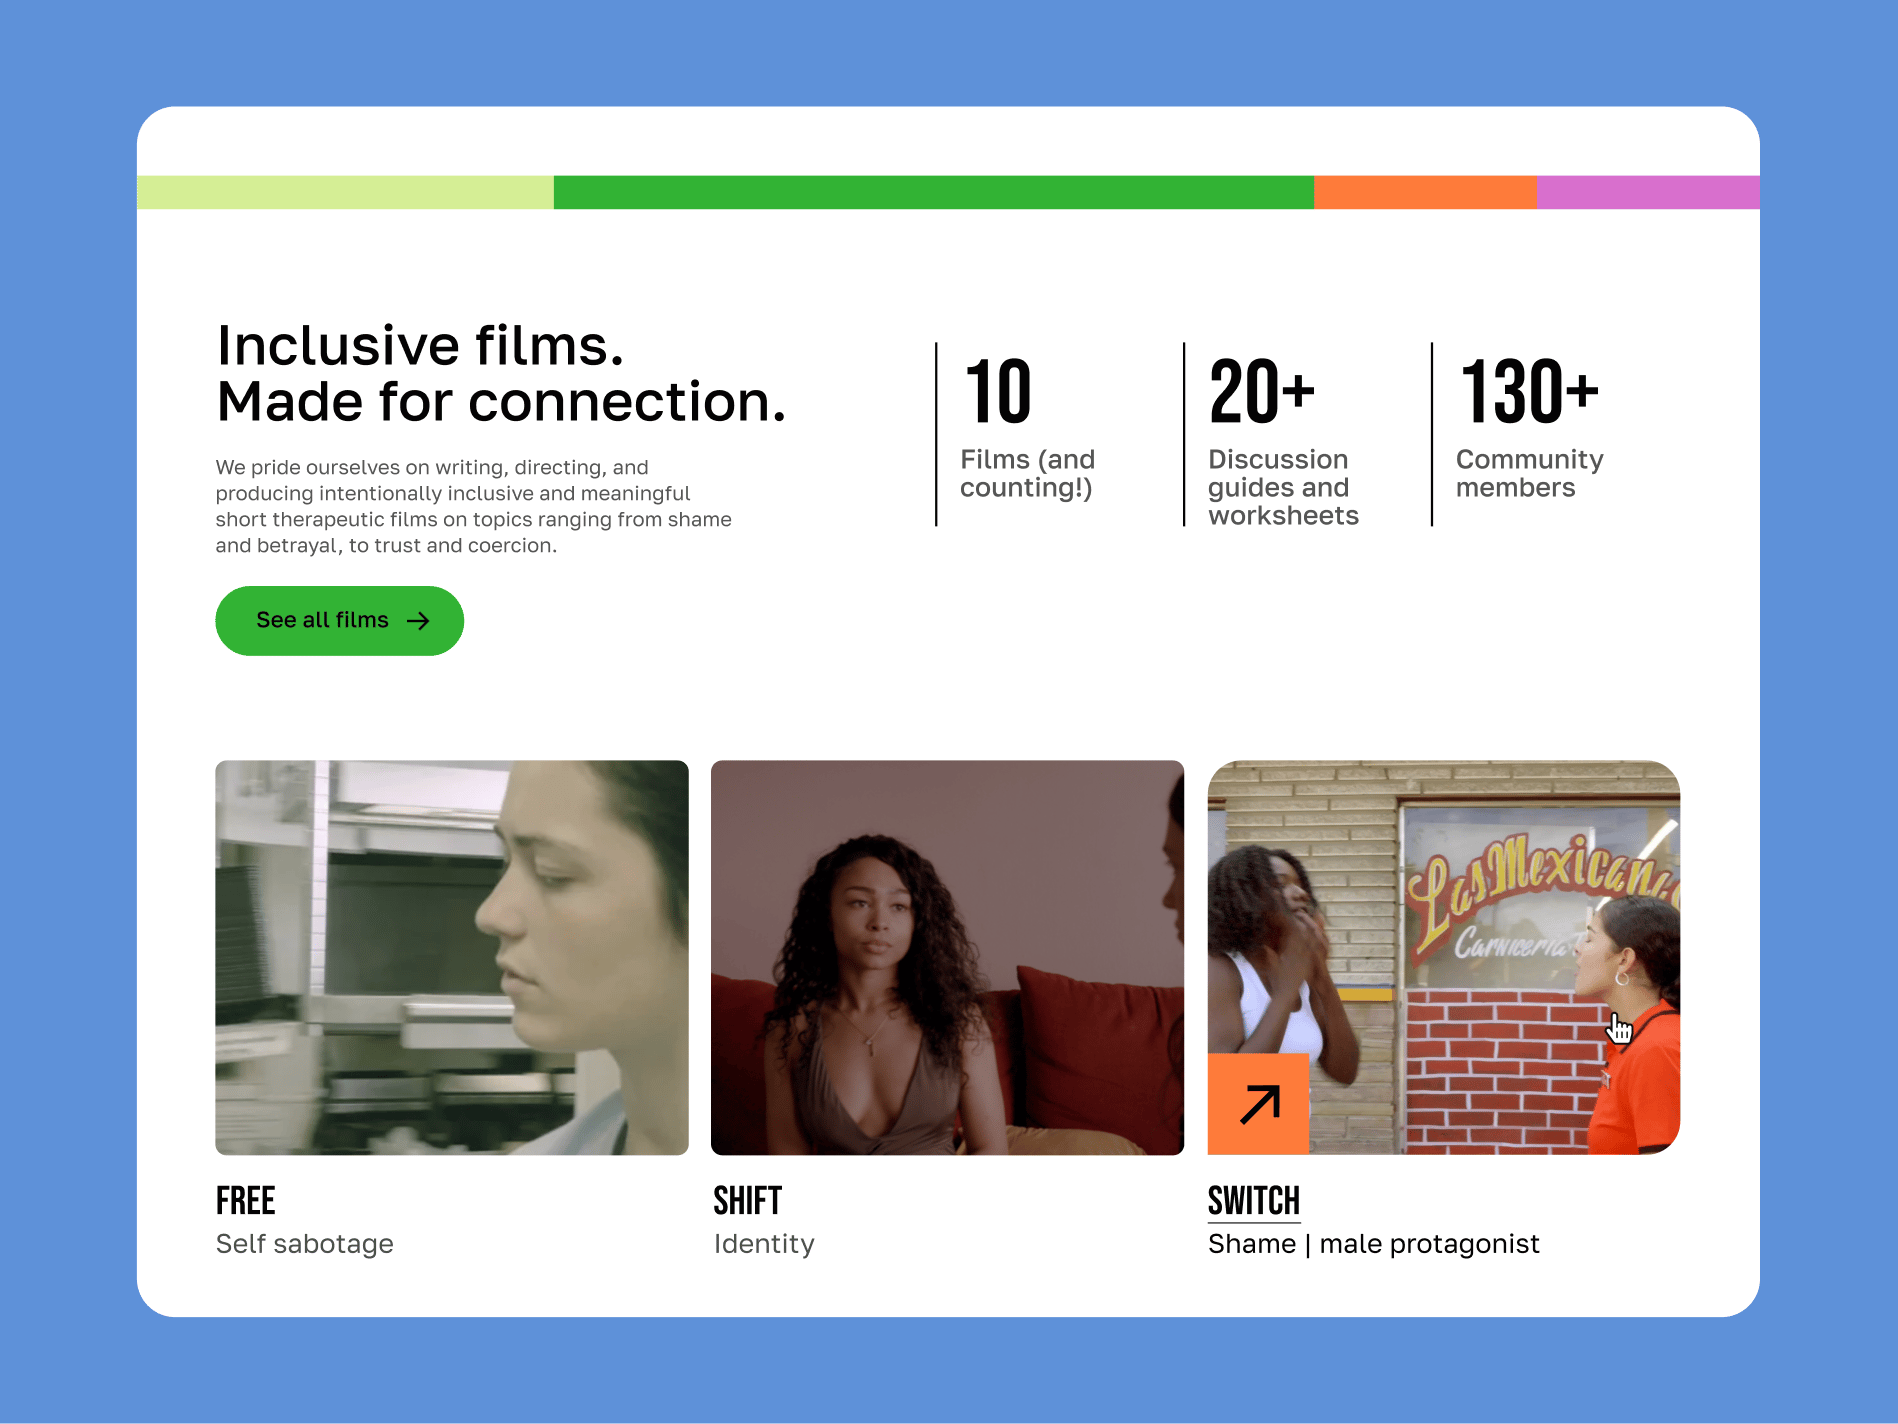Open the FREE film thumbnail
Screen dimensions: 1898x1424
point(452,957)
